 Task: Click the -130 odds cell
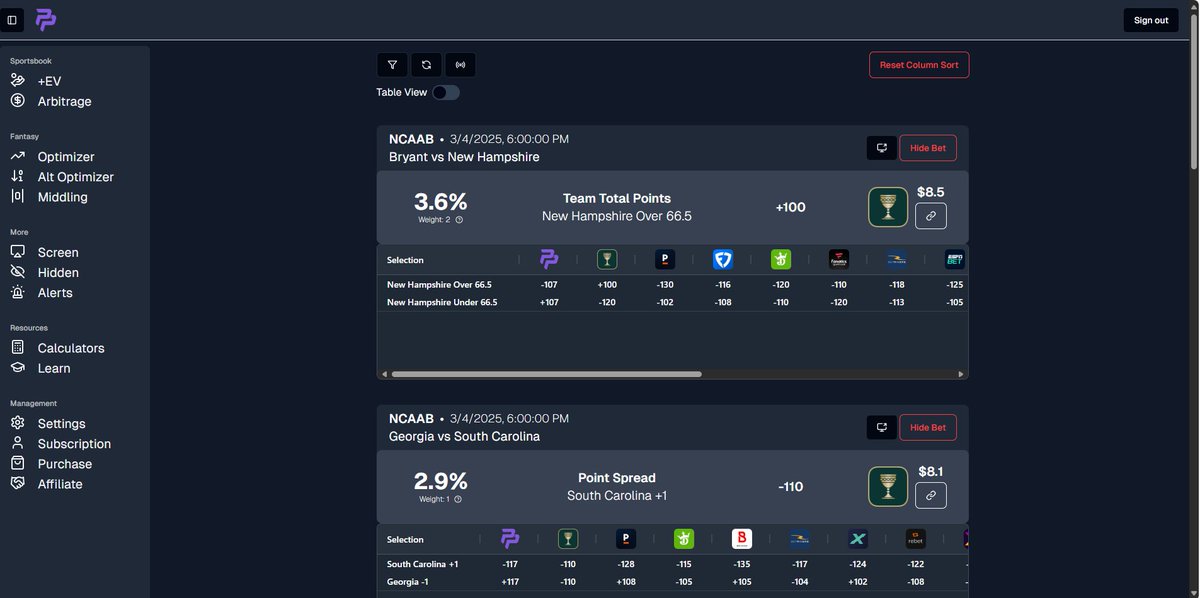665,285
